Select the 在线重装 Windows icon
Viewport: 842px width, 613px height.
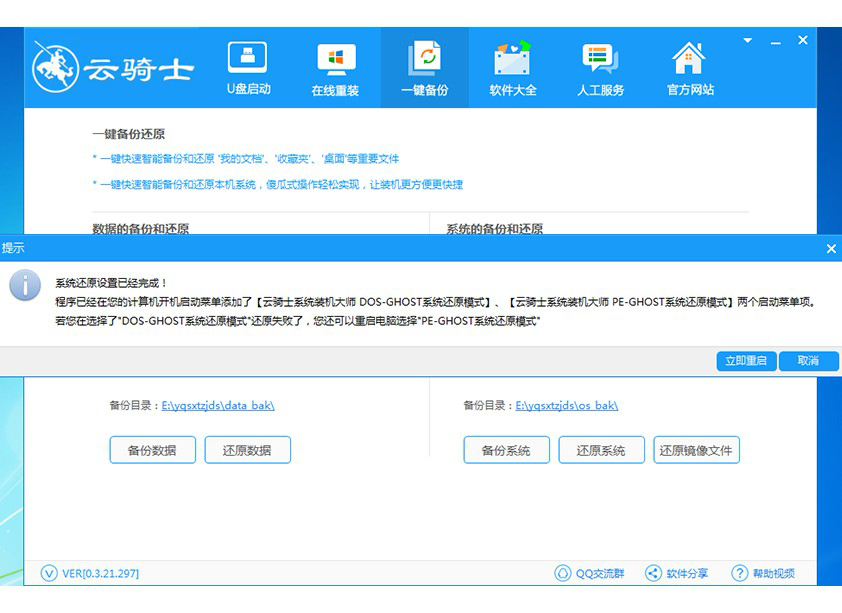[x=336, y=60]
